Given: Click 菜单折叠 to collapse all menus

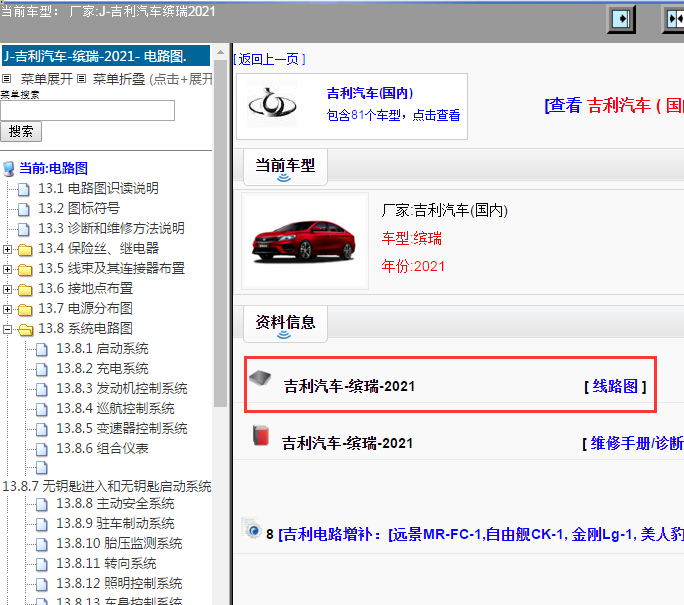Looking at the screenshot, I should point(119,79).
